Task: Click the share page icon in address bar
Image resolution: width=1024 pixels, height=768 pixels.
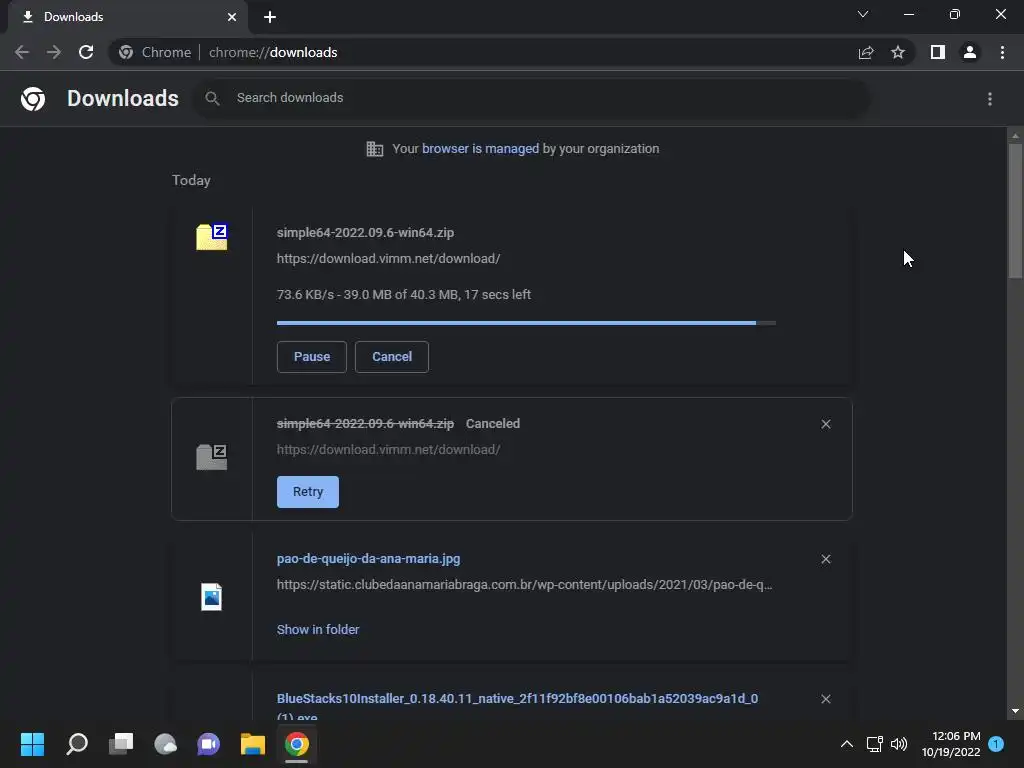Action: tap(866, 52)
